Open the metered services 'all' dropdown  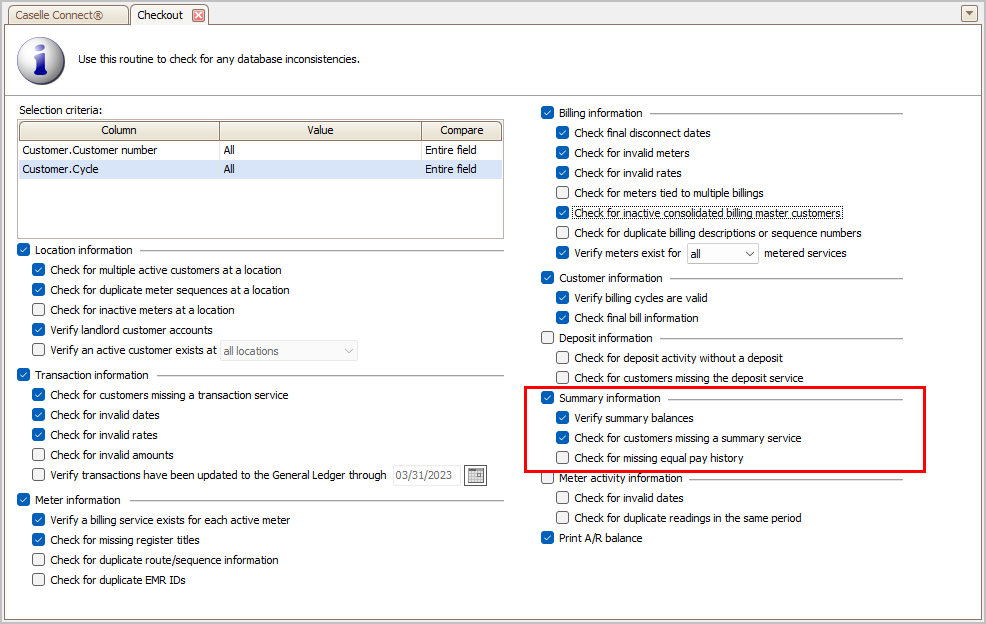pyautogui.click(x=723, y=254)
